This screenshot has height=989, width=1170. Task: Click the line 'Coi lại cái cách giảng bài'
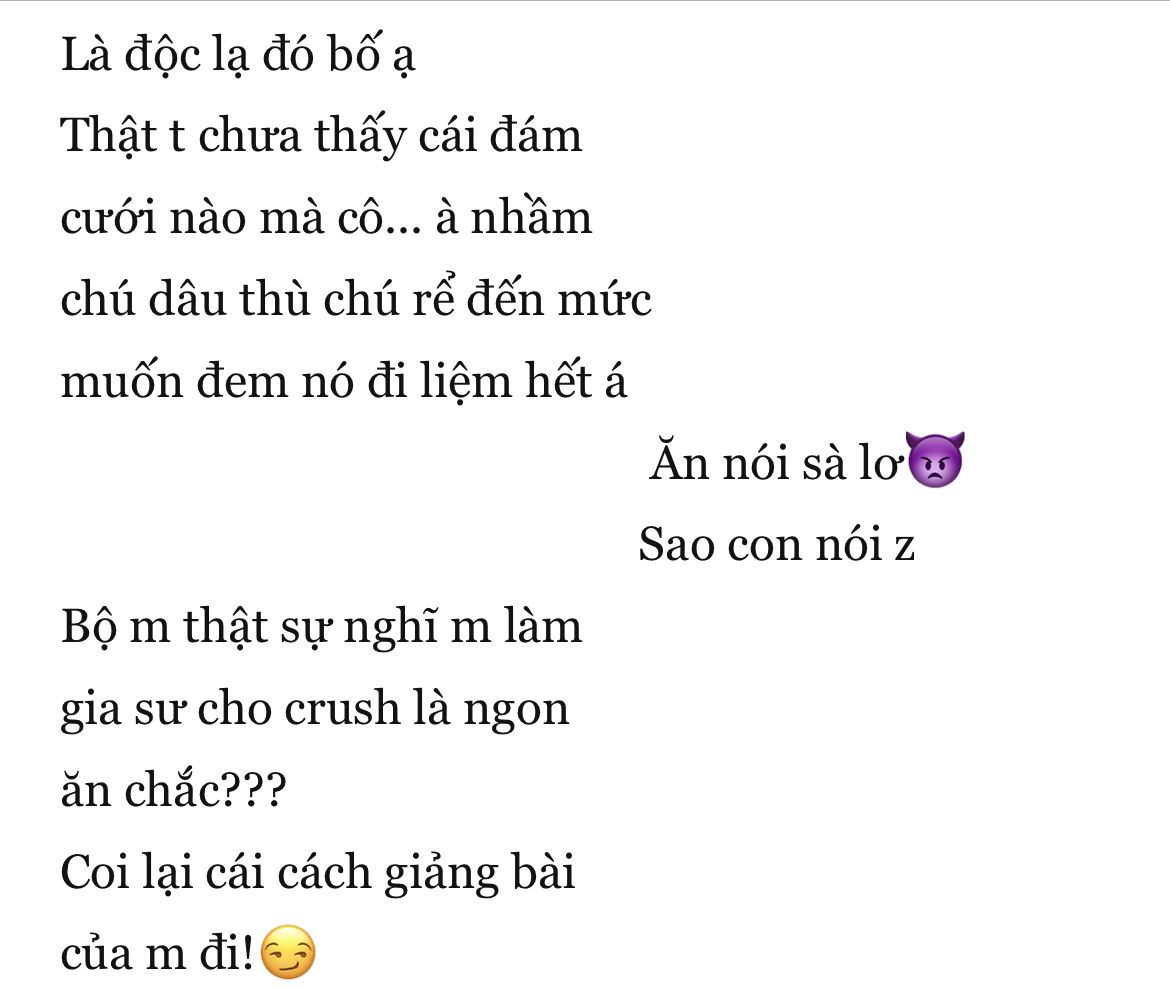[317, 872]
